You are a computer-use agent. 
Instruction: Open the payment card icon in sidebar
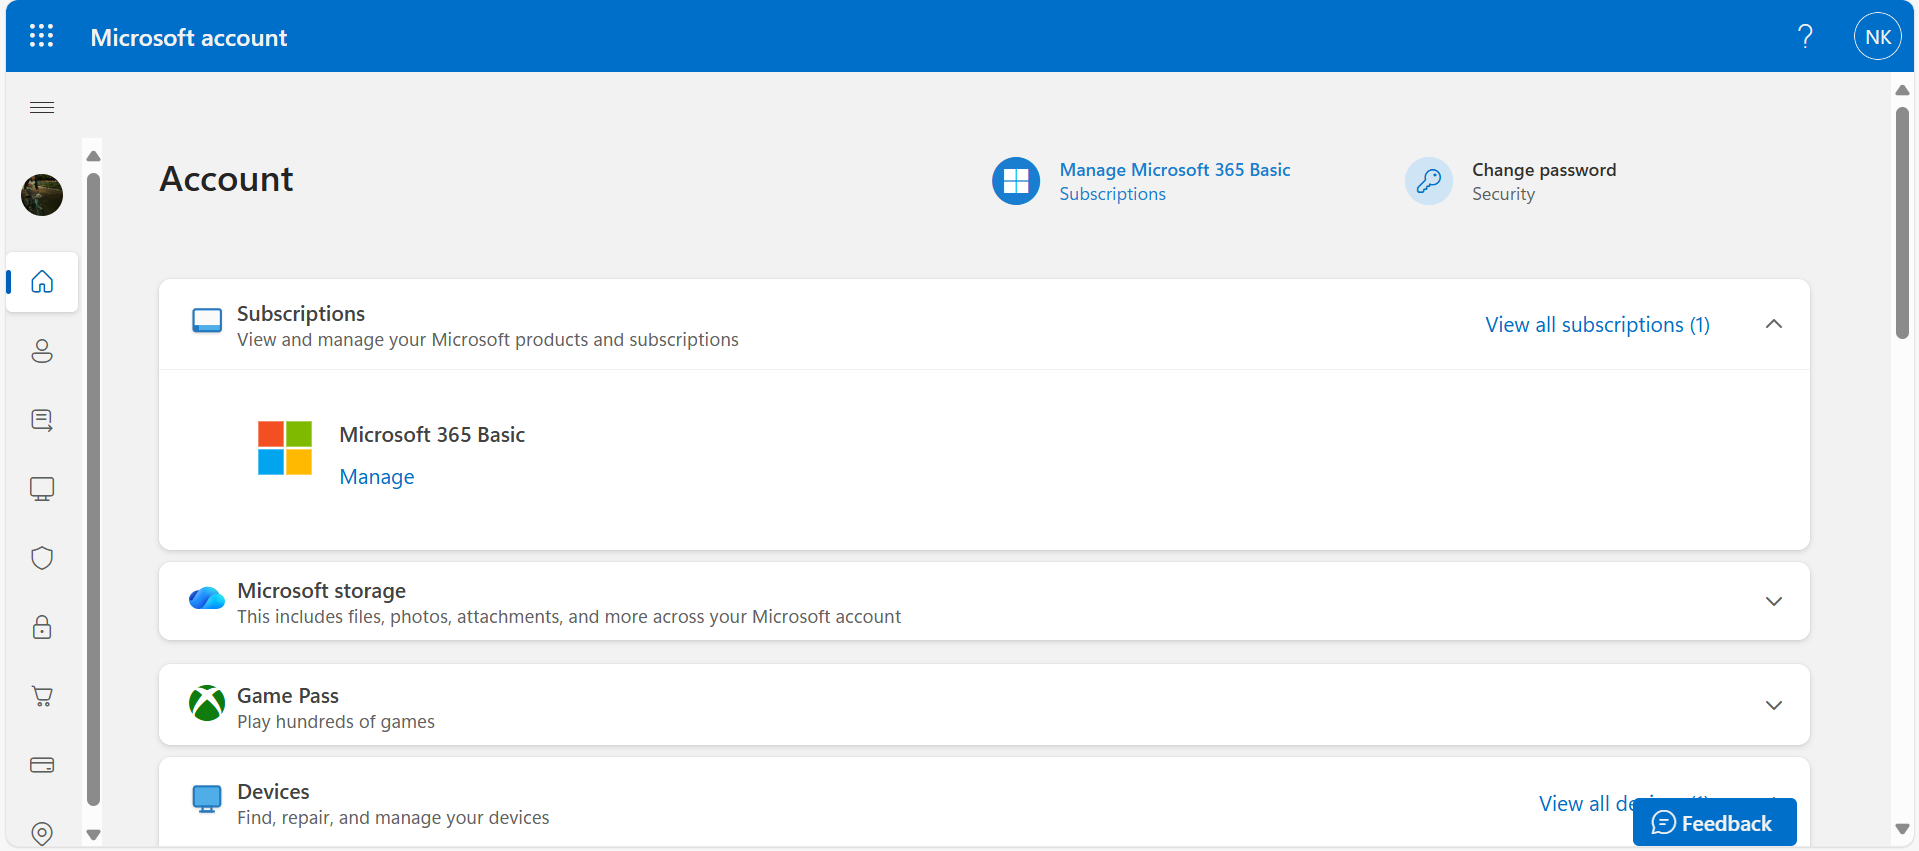tap(42, 765)
